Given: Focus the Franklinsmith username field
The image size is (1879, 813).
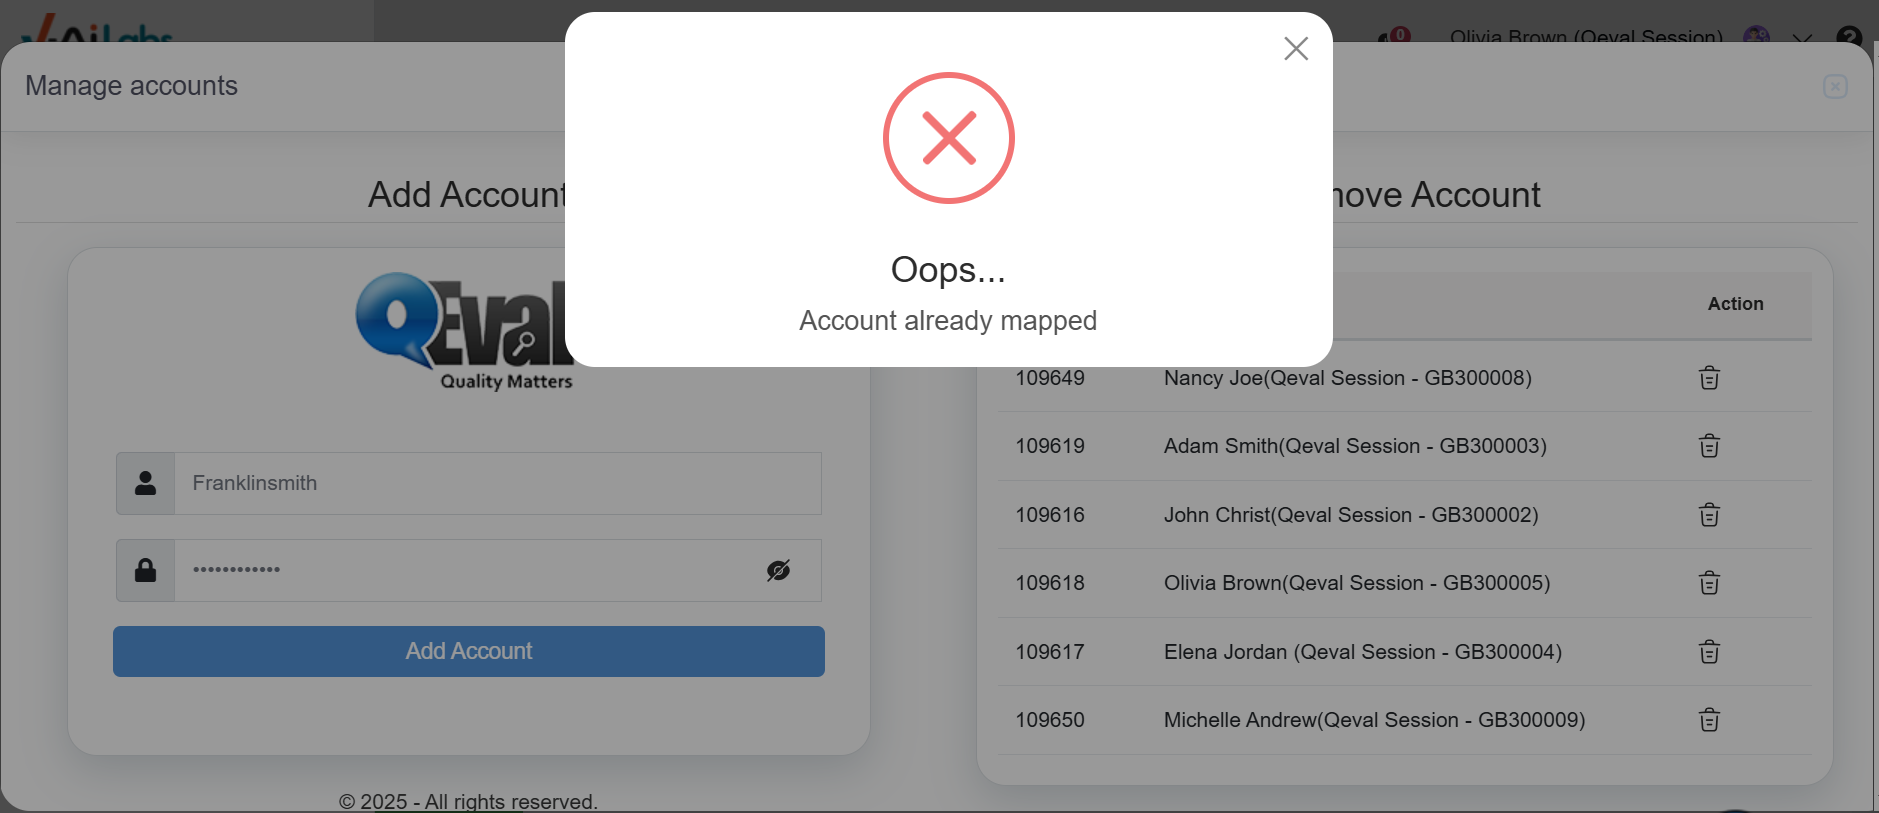Looking at the screenshot, I should point(498,483).
